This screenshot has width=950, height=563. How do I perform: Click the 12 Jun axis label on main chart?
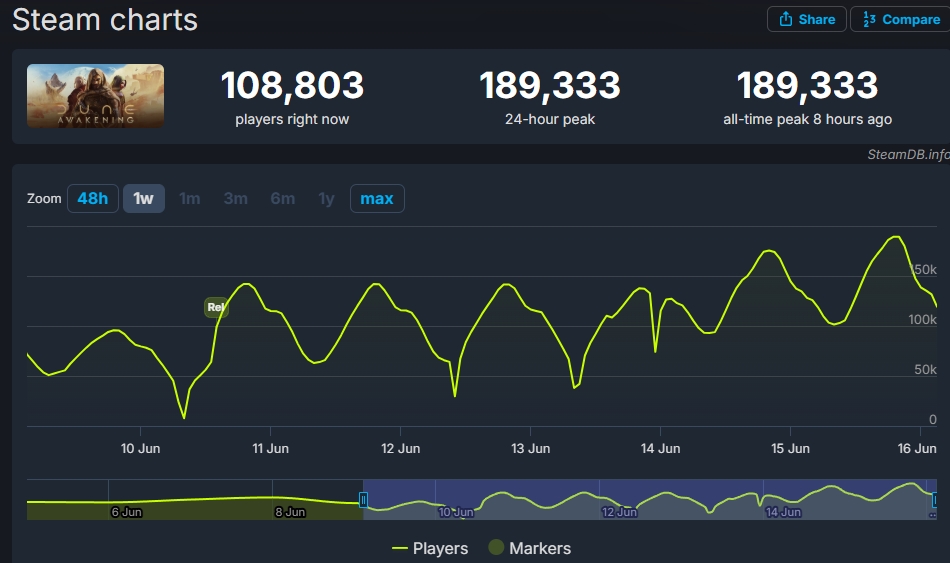(400, 448)
